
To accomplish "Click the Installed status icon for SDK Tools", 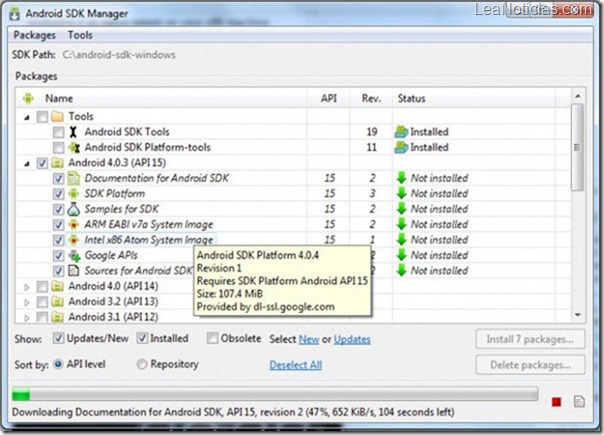I will pyautogui.click(x=401, y=131).
